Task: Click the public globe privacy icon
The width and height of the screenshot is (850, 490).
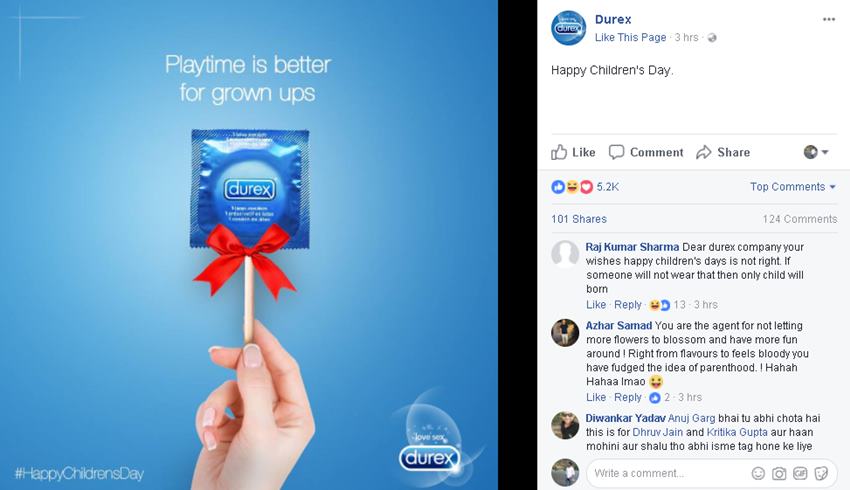Action: (x=712, y=37)
